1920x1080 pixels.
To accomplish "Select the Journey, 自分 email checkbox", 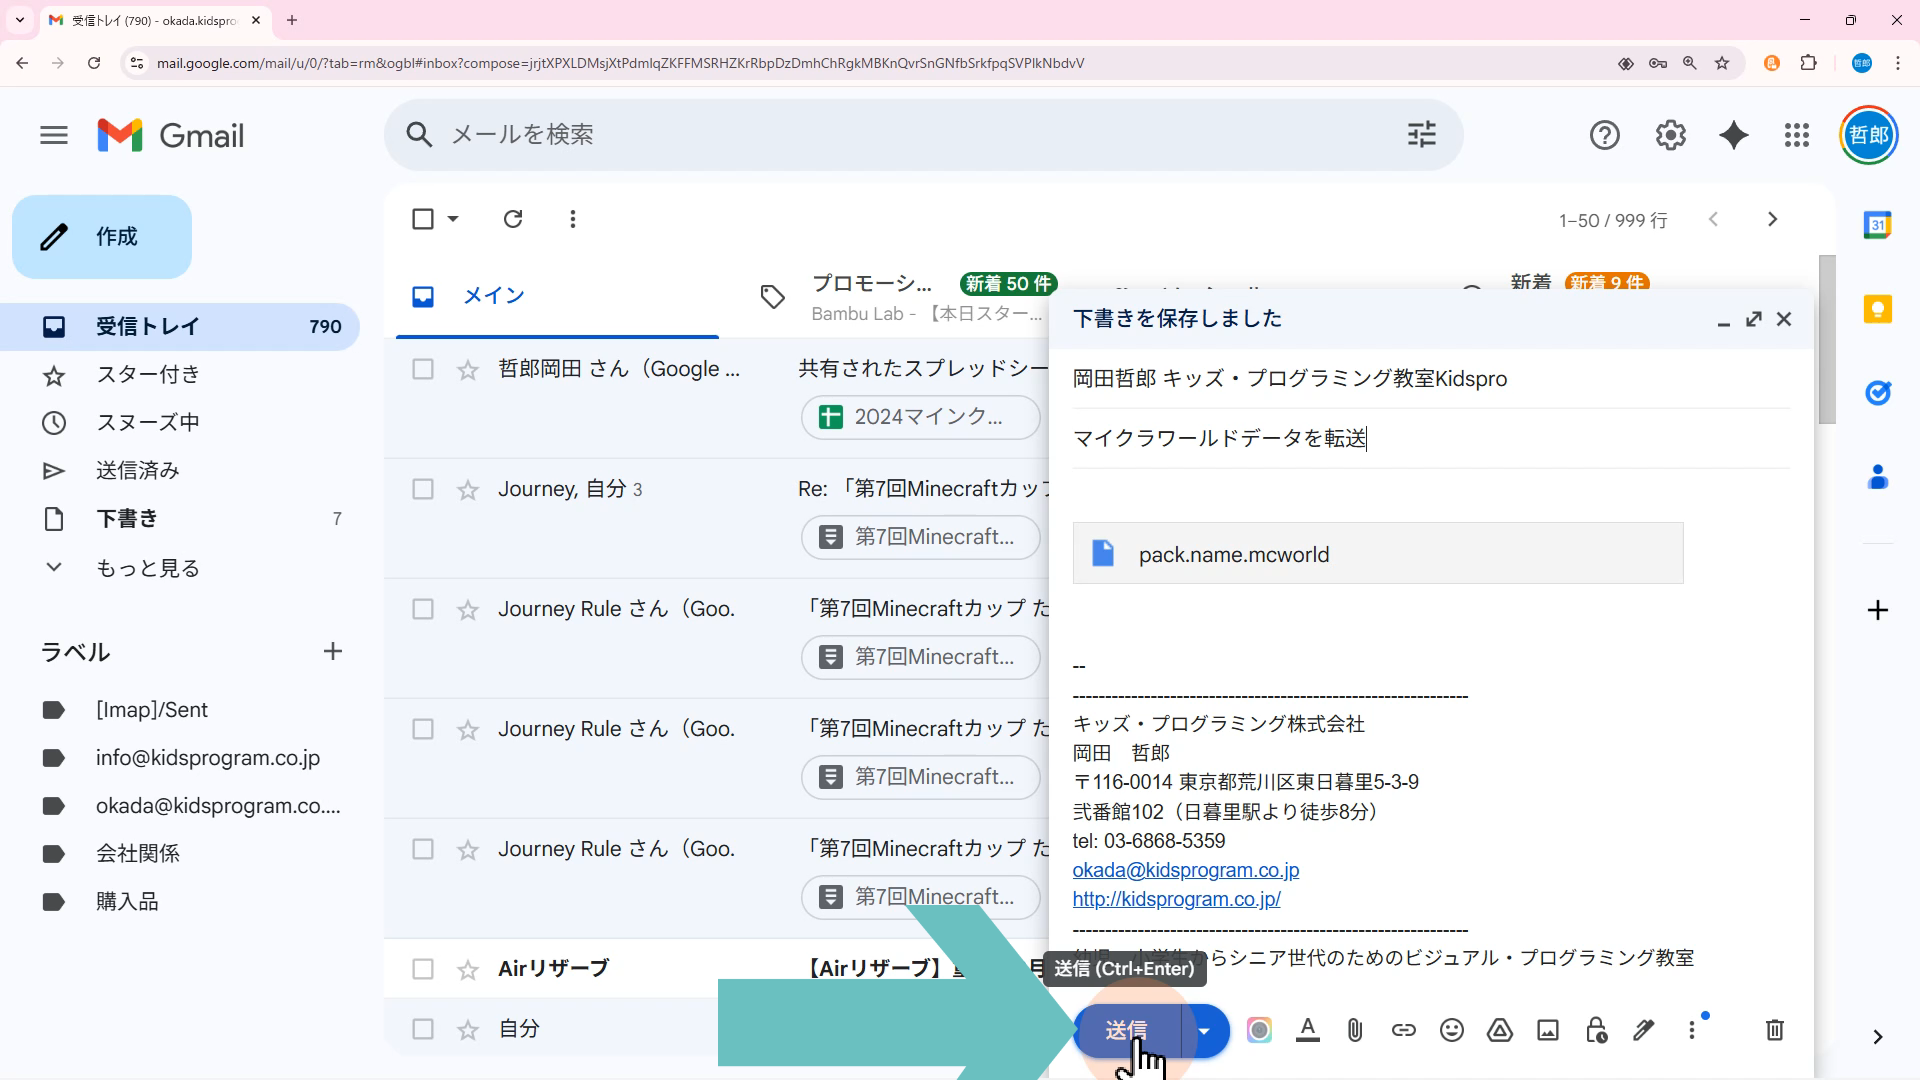I will click(423, 489).
